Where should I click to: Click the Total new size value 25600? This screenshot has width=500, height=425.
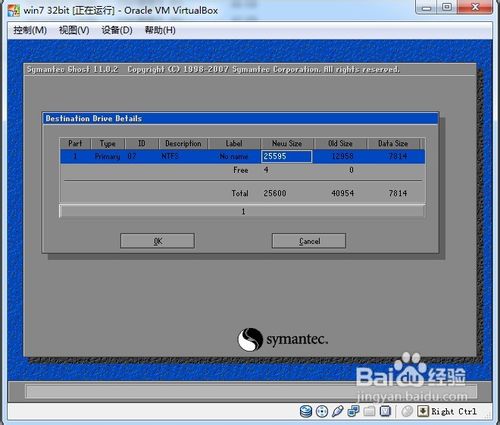click(275, 193)
